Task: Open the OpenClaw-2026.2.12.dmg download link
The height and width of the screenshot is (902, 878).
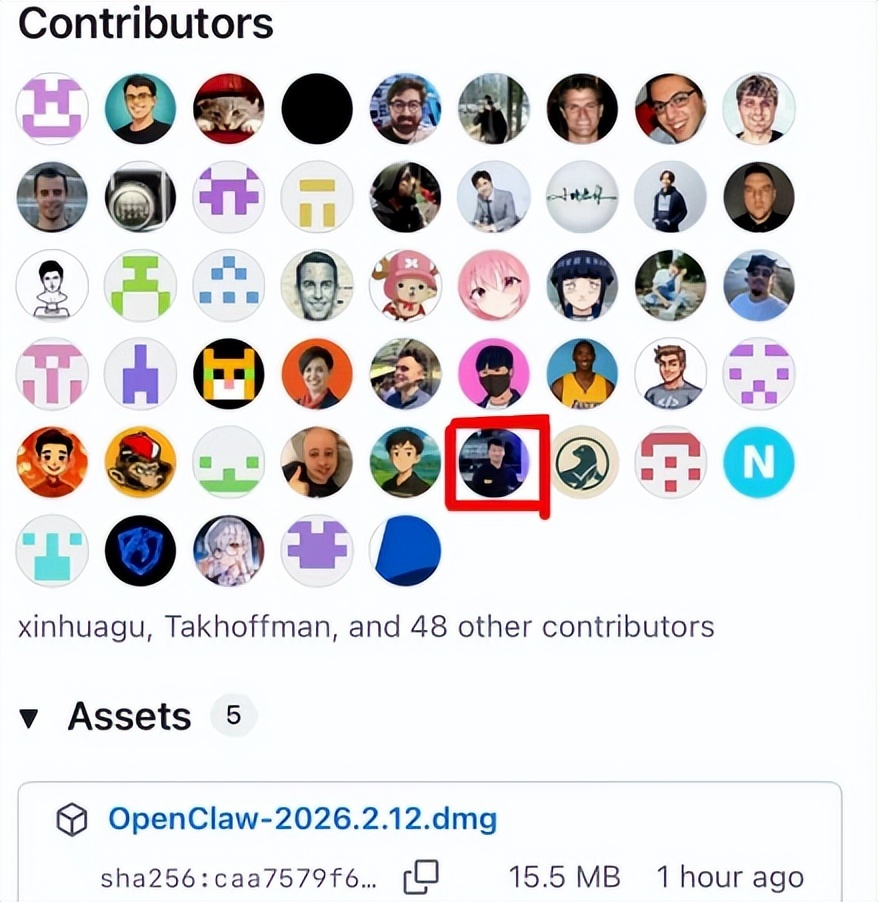Action: 303,819
